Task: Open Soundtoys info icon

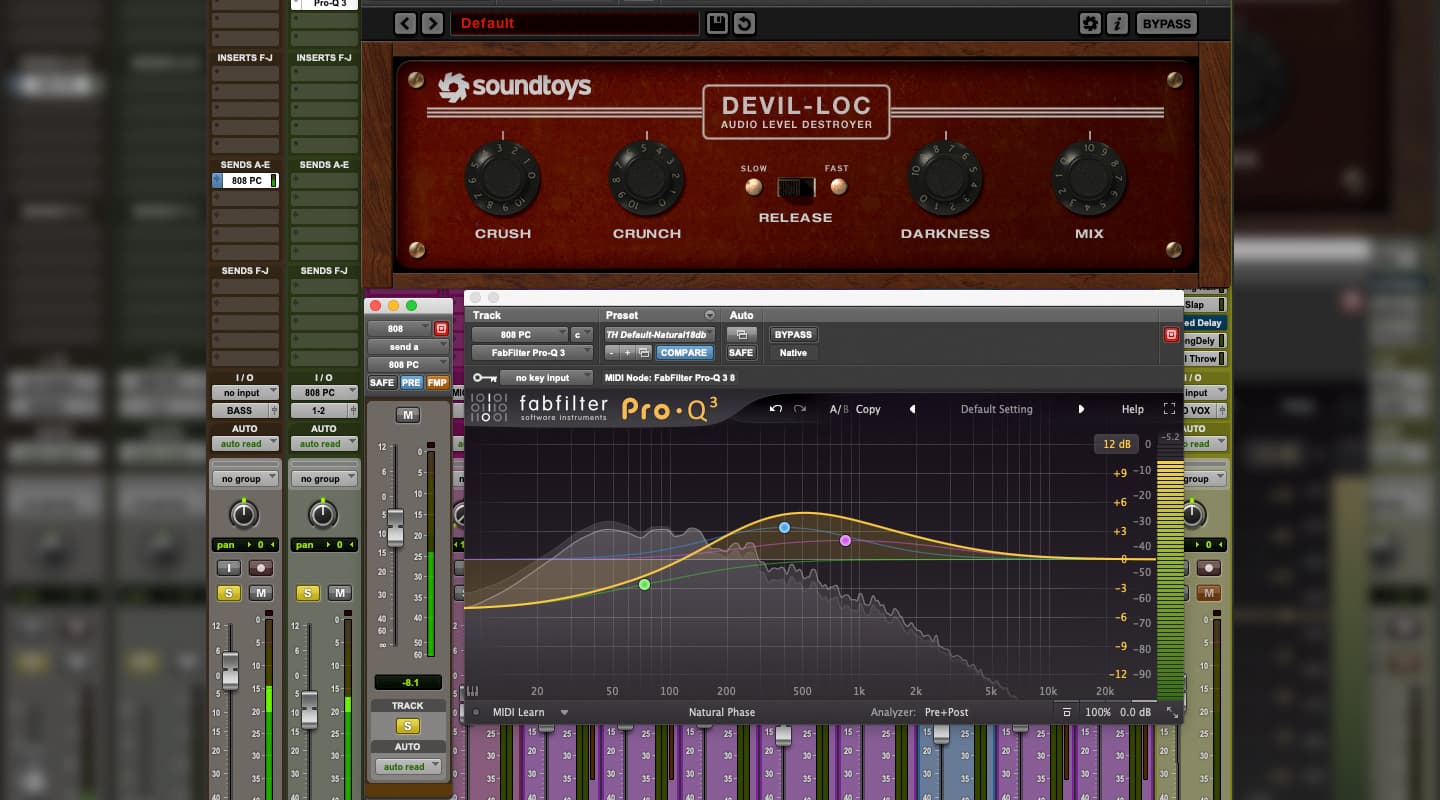Action: click(1118, 23)
